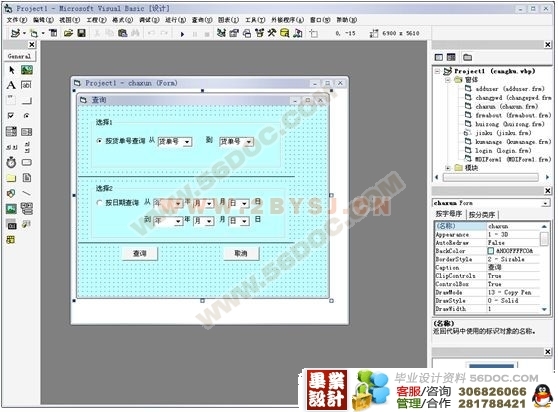Click the Start (run) toolbar button
The width and height of the screenshot is (558, 412).
tap(182, 34)
